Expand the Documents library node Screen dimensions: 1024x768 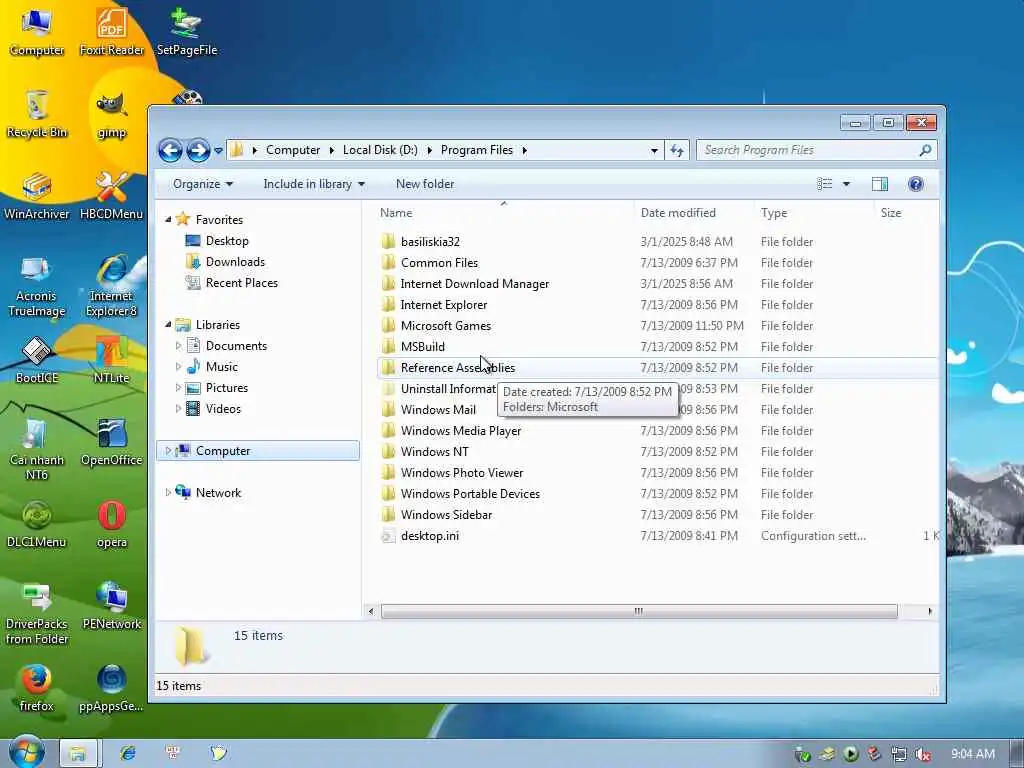click(x=178, y=345)
